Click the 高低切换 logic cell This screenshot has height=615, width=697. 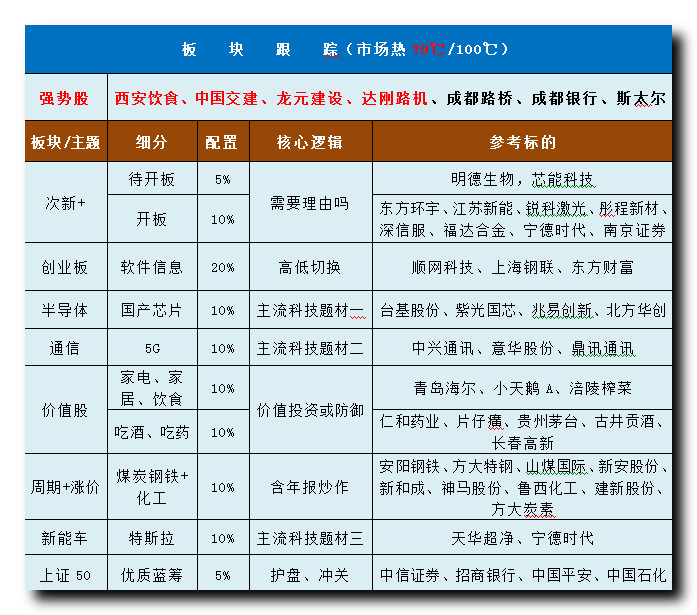click(x=310, y=267)
